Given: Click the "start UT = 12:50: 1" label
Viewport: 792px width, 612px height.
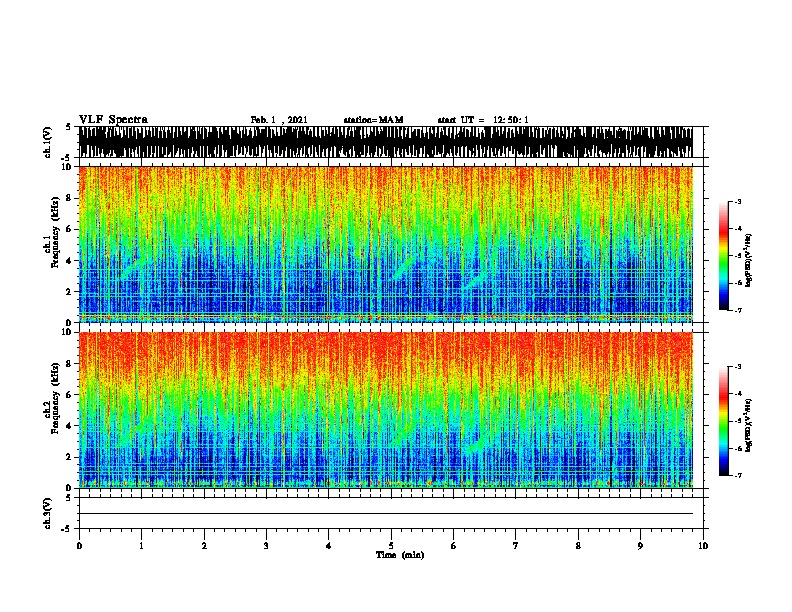Looking at the screenshot, I should coord(483,120).
